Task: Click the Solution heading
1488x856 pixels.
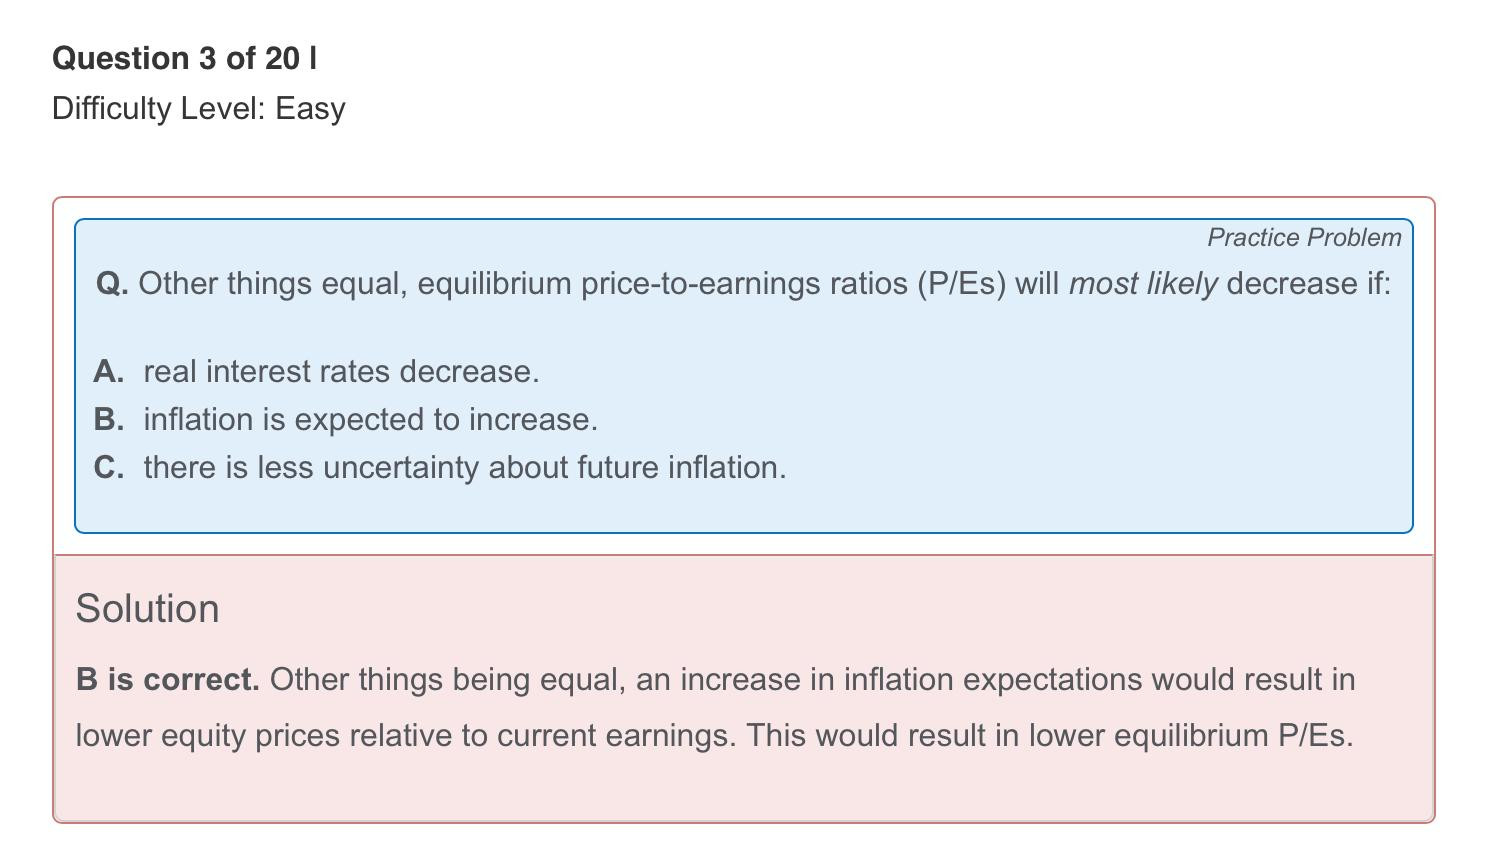Action: point(147,608)
